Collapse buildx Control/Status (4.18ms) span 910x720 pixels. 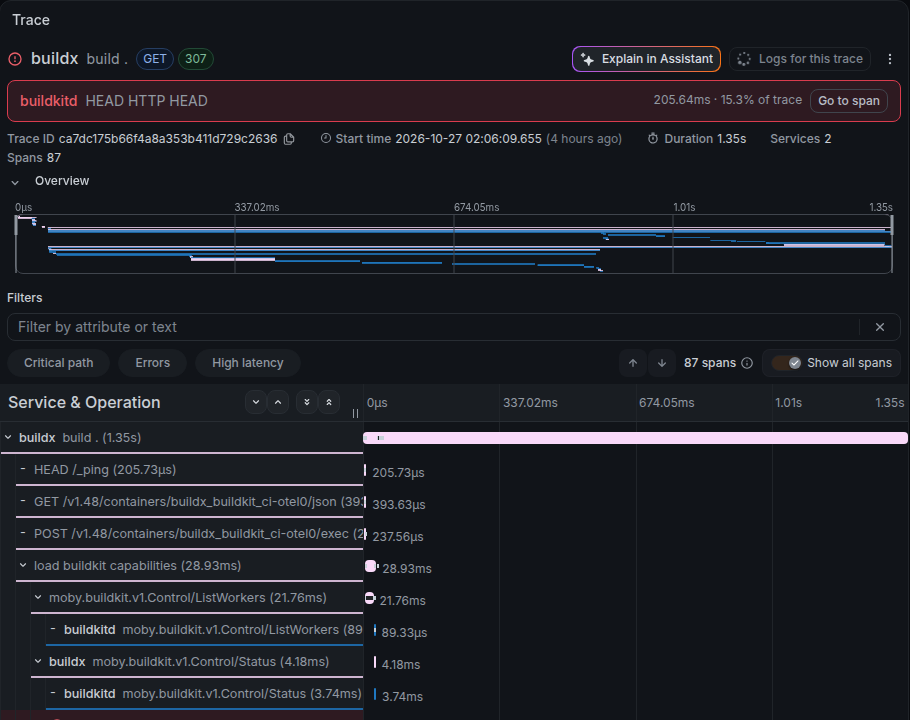[x=38, y=661]
